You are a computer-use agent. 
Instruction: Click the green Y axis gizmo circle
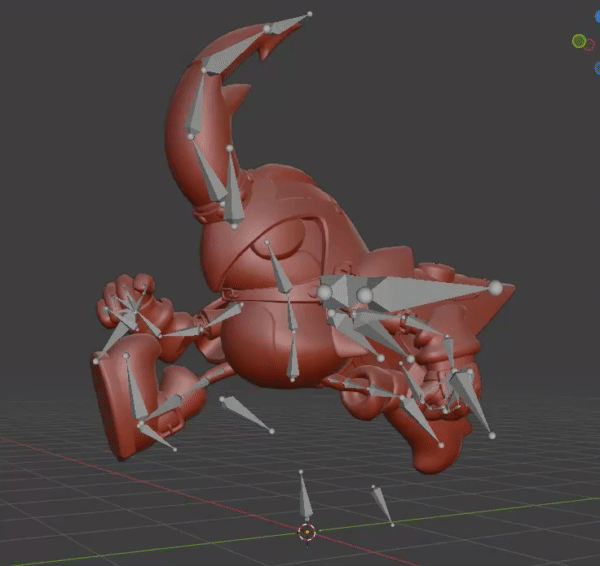click(x=579, y=41)
